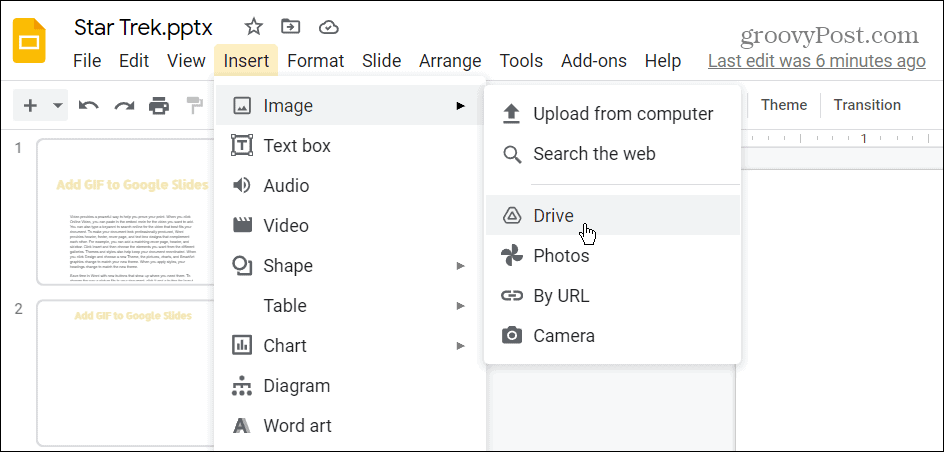Open the Theme panel button
The width and height of the screenshot is (944, 452).
784,105
